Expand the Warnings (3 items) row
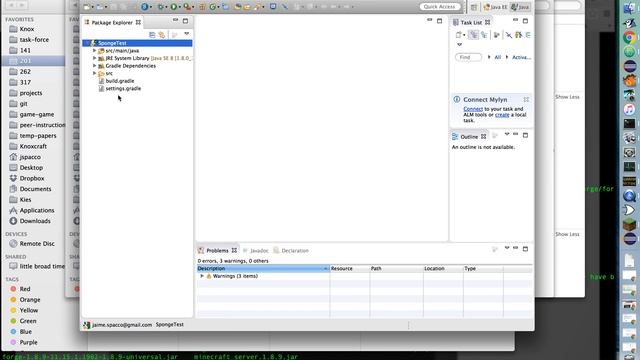This screenshot has width=640, height=360. tap(202, 276)
